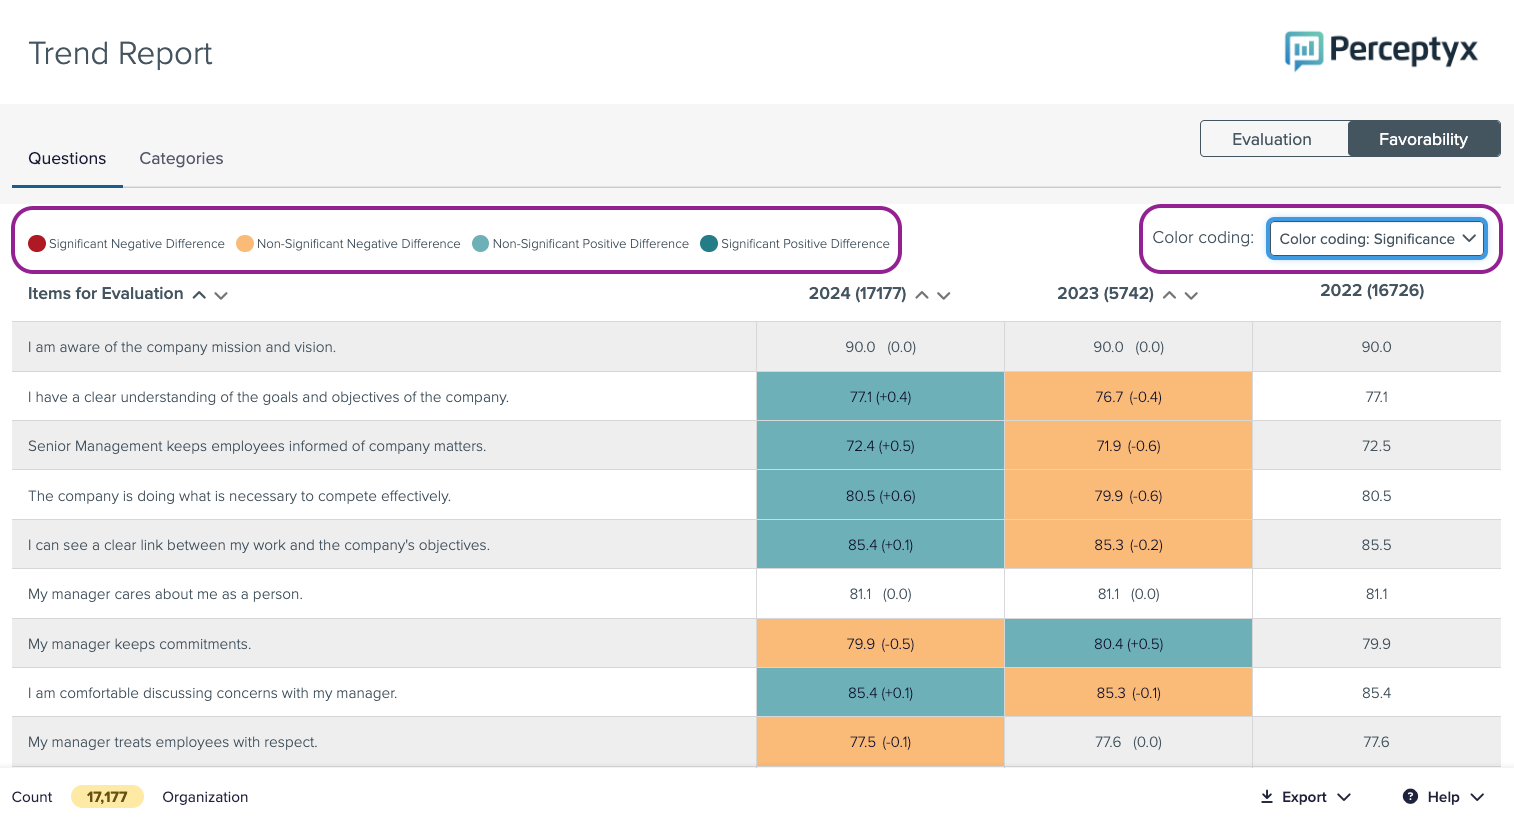Select row about clear link between work and objectives
Image resolution: width=1514 pixels, height=819 pixels.
point(756,545)
